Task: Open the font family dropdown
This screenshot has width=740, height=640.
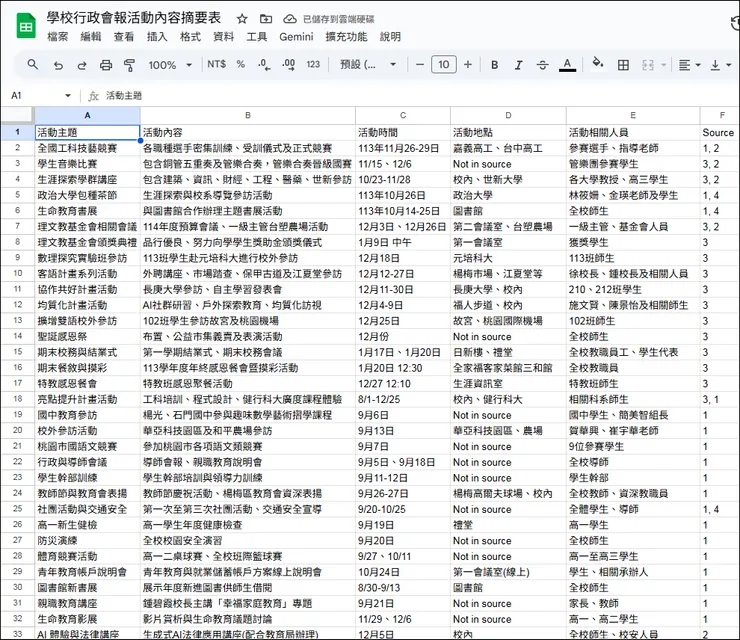Action: [x=368, y=65]
